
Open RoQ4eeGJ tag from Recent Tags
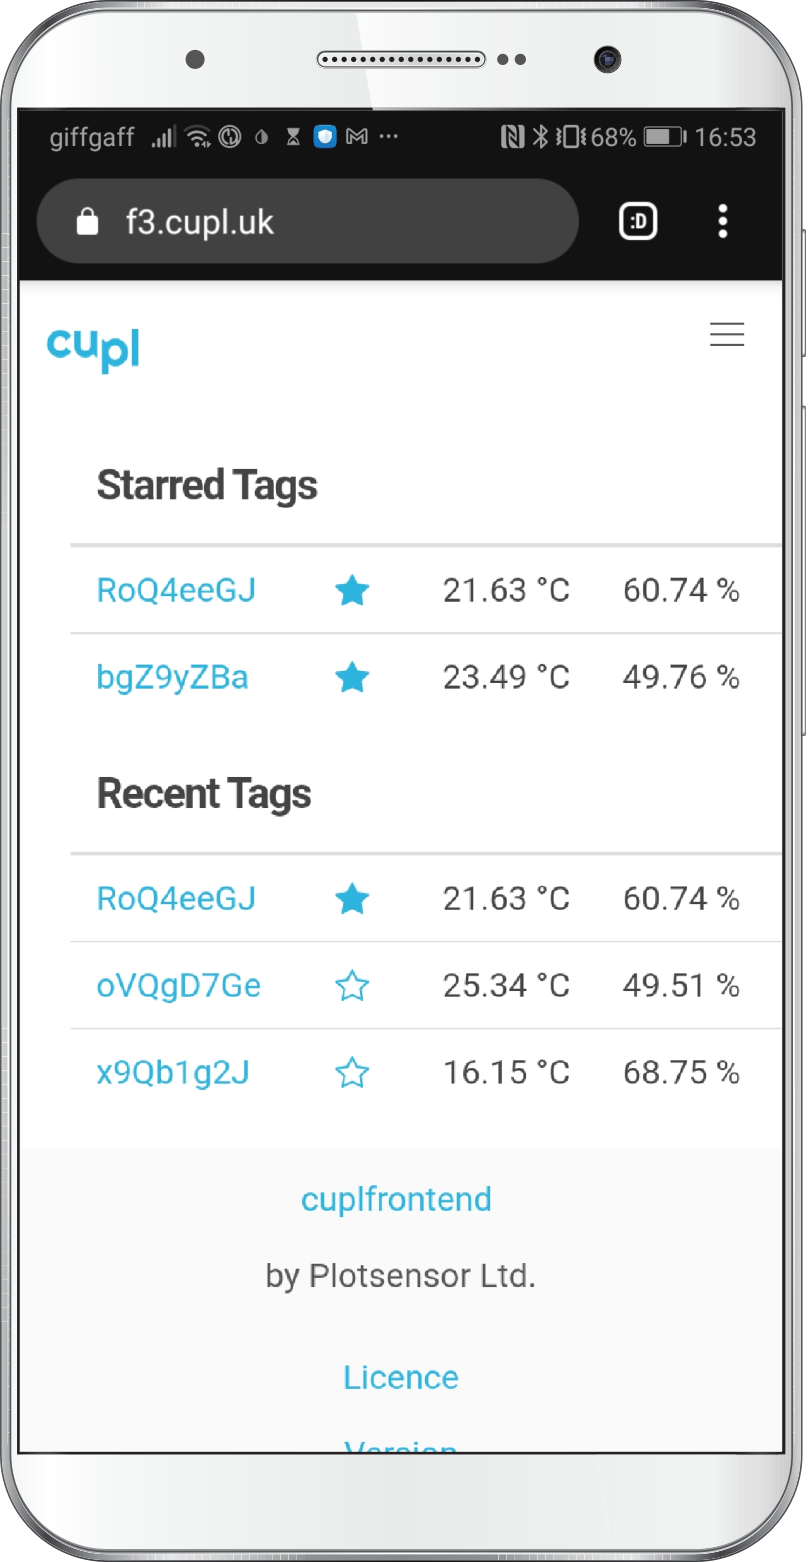(x=176, y=899)
